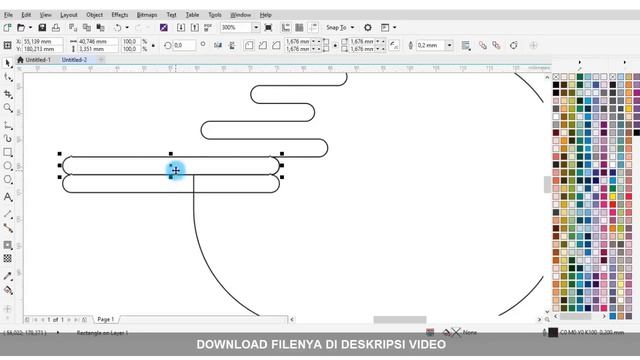Click the black outline swatch in status bar
The image size is (640, 360).
pos(553,332)
